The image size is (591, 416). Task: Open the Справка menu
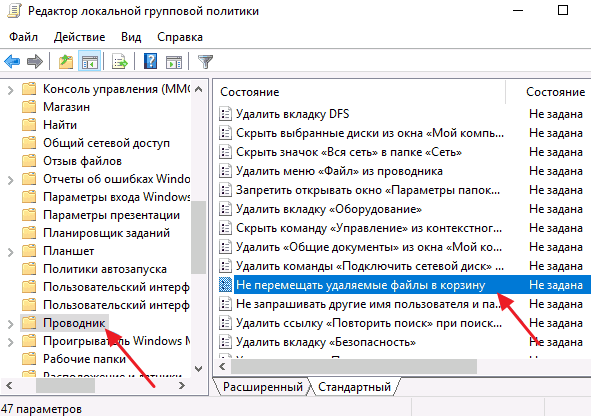(180, 37)
